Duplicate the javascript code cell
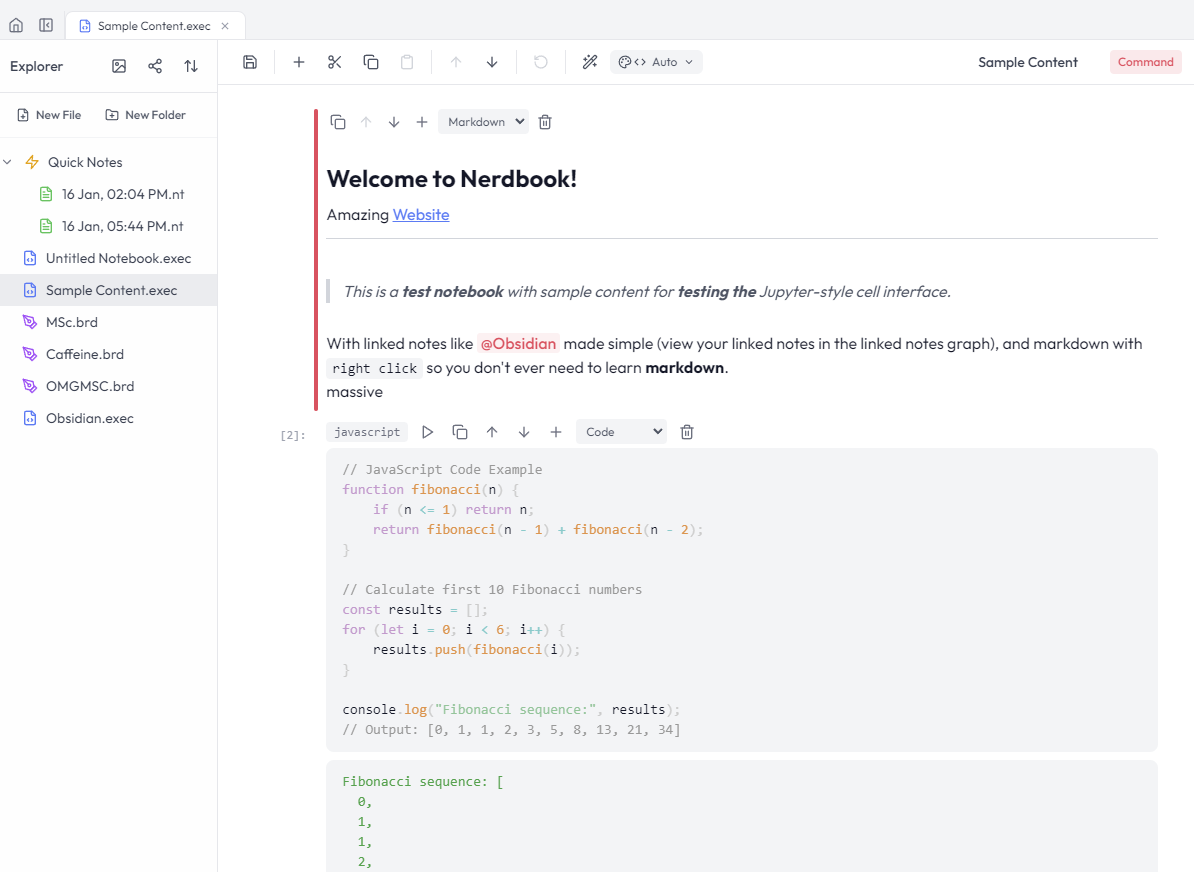 459,432
